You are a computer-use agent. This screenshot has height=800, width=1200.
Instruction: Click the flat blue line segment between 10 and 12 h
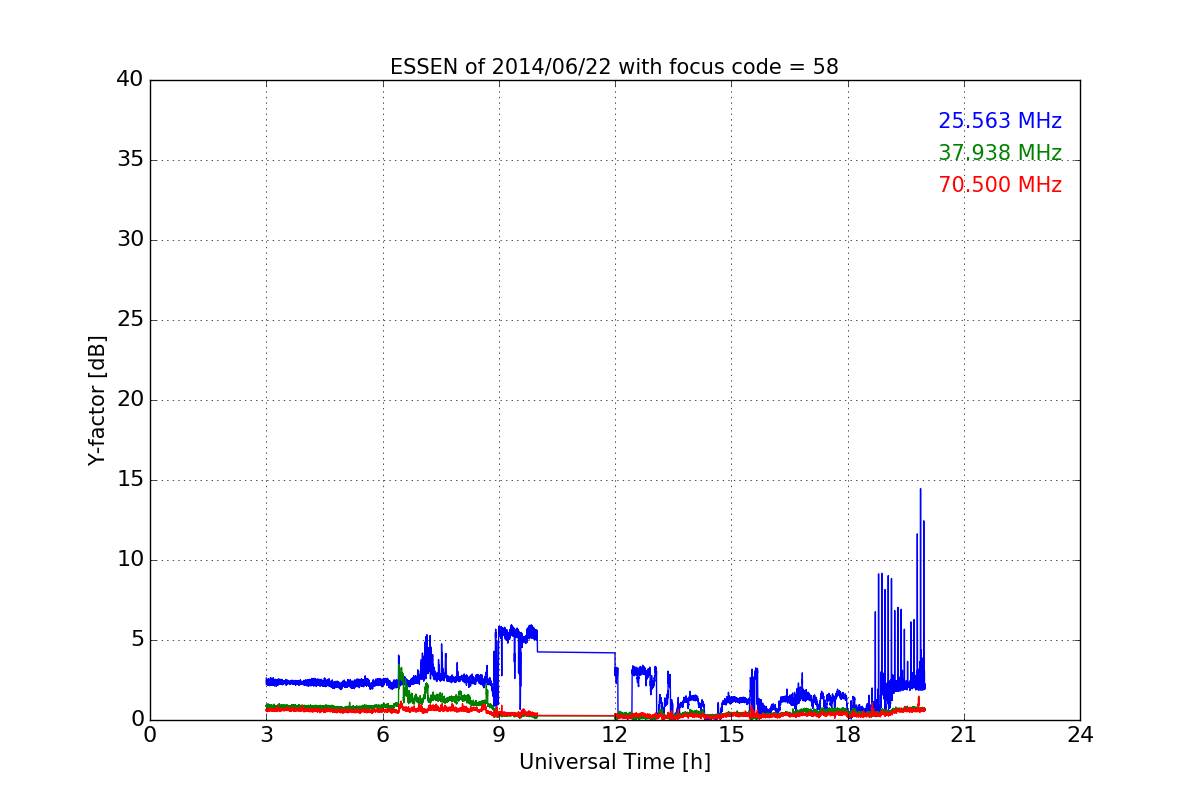pos(576,652)
